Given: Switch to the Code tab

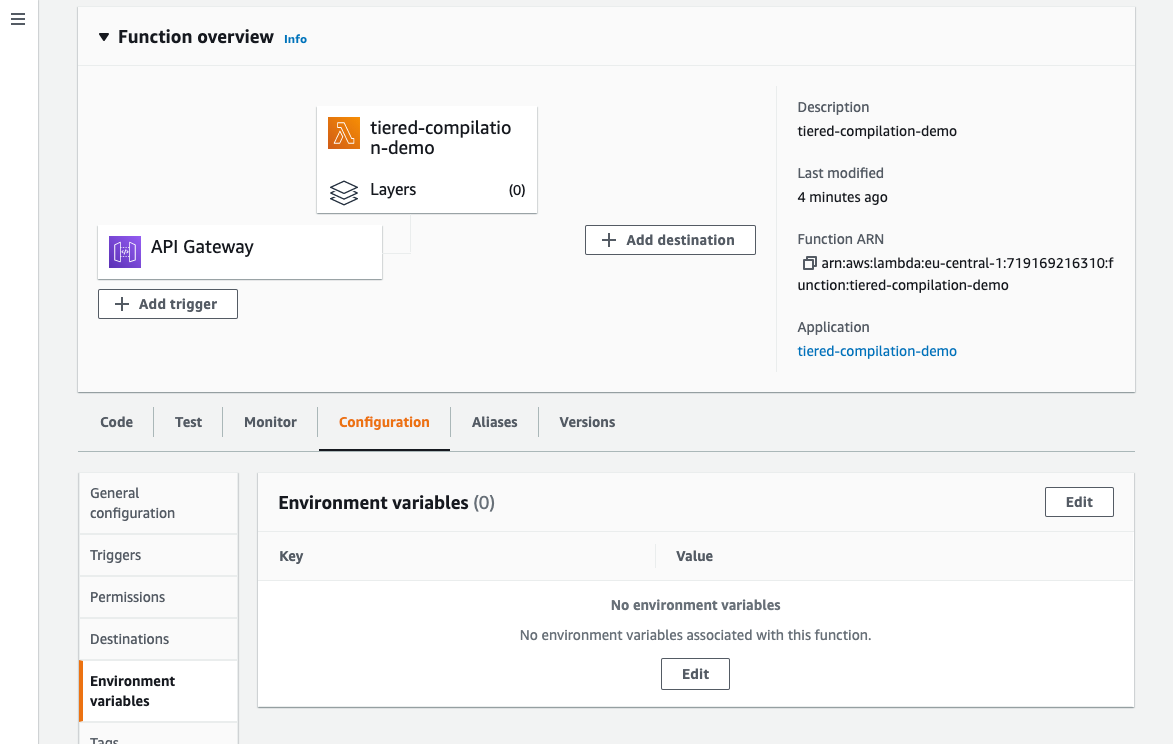Looking at the screenshot, I should coord(117,422).
